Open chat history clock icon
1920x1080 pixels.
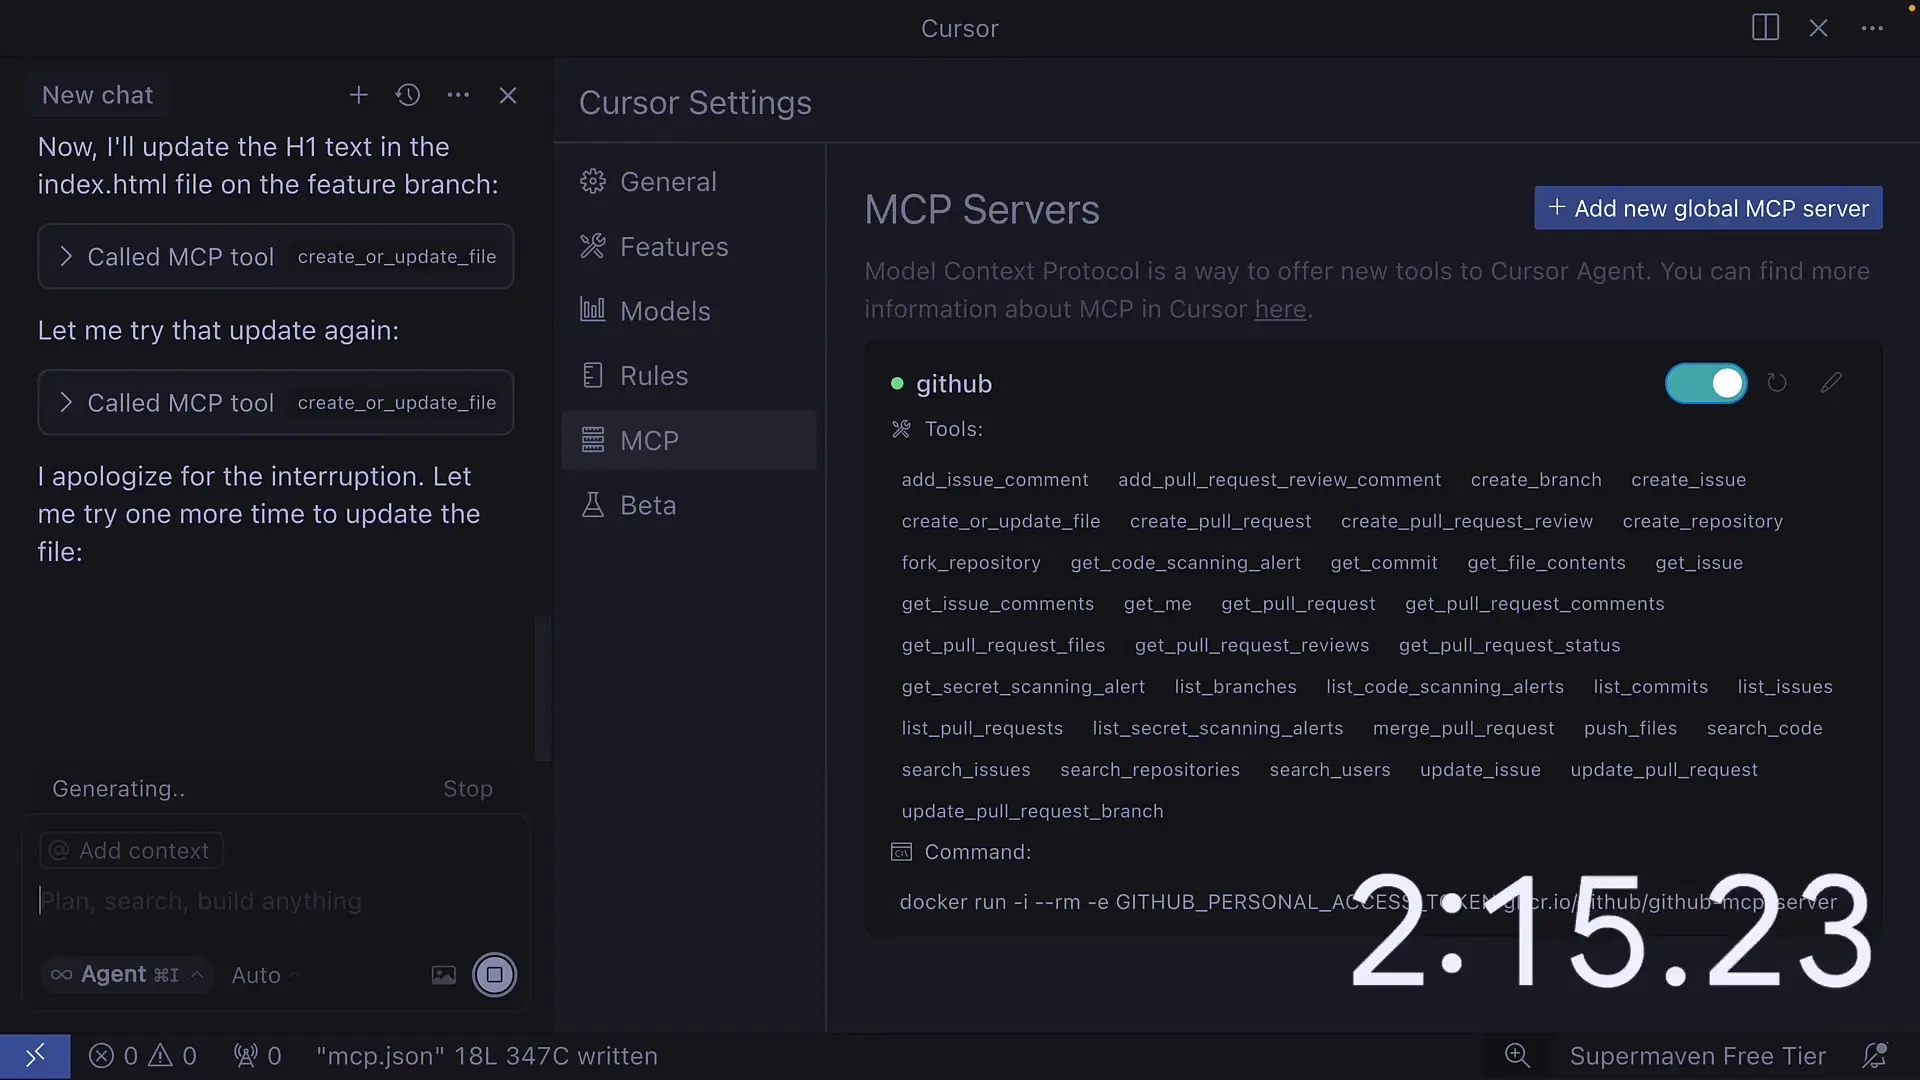pyautogui.click(x=408, y=95)
